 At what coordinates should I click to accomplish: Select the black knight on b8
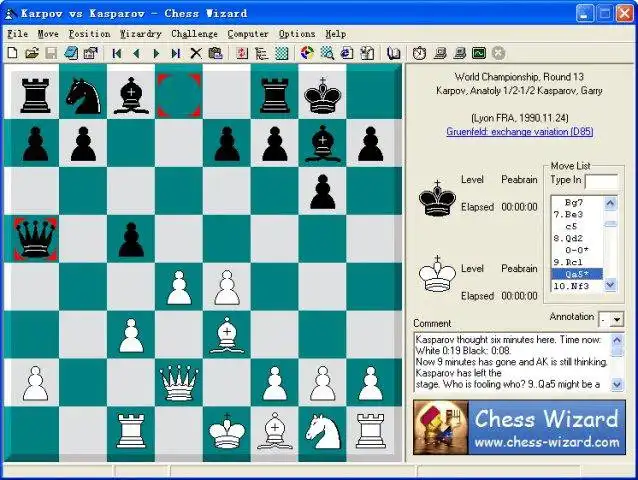83,95
